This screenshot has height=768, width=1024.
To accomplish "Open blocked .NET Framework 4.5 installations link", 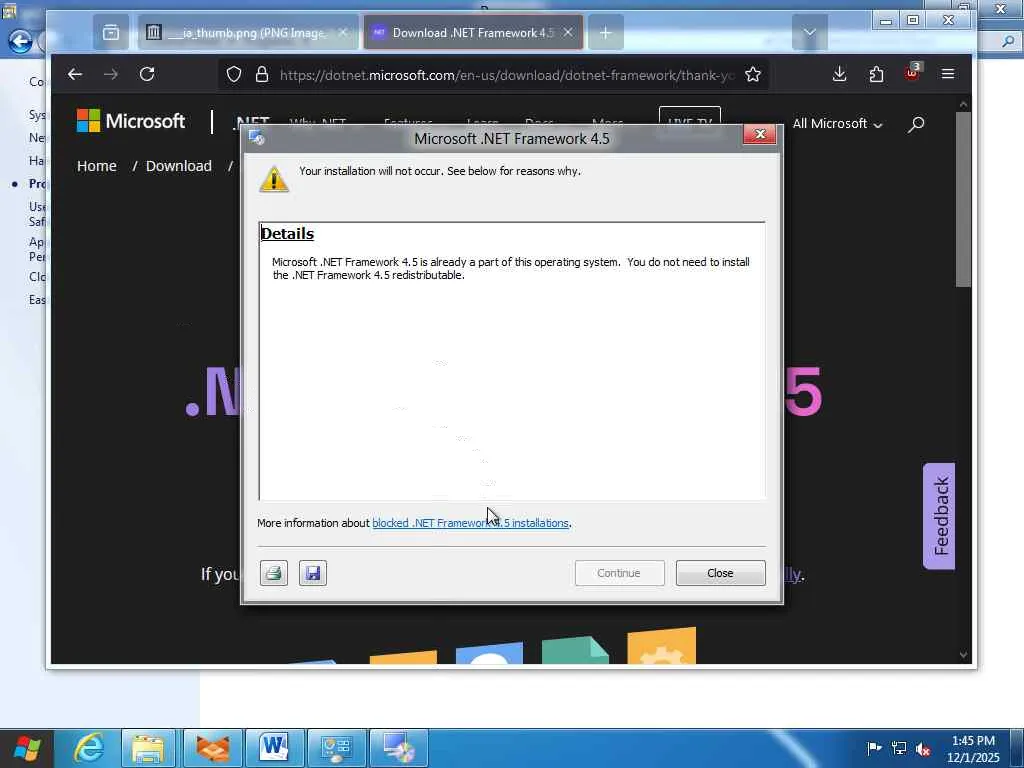I will coord(470,523).
